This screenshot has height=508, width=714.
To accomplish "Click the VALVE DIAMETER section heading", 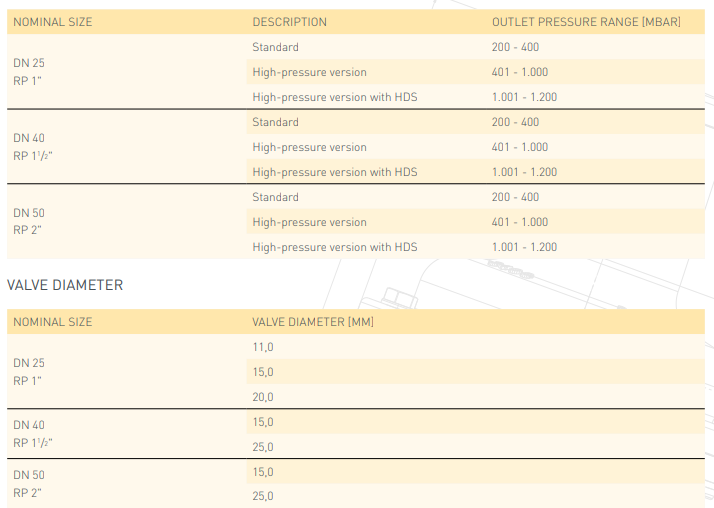I will coord(65,285).
